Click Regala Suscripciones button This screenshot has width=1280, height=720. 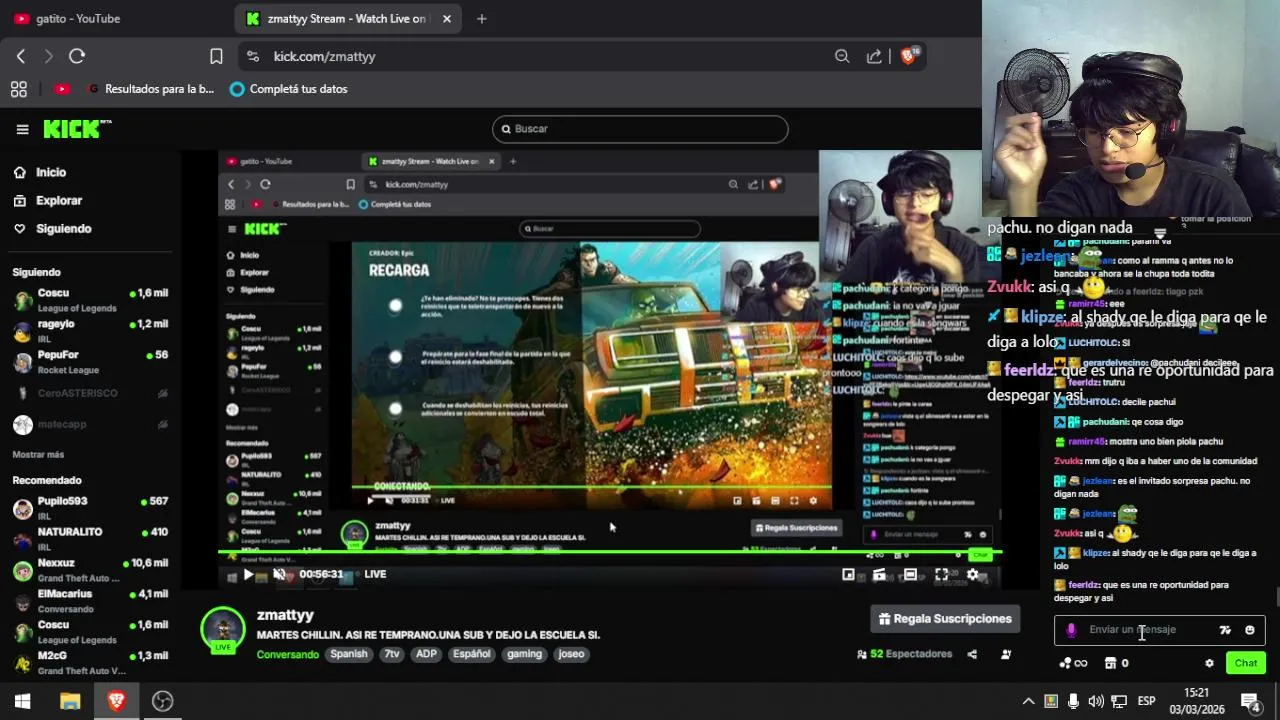(x=945, y=619)
